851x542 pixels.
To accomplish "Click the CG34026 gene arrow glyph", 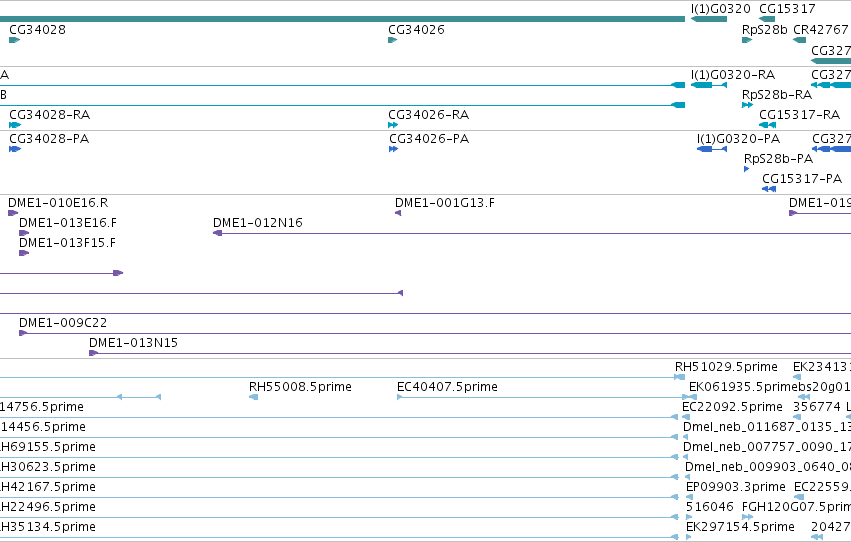I will [392, 40].
